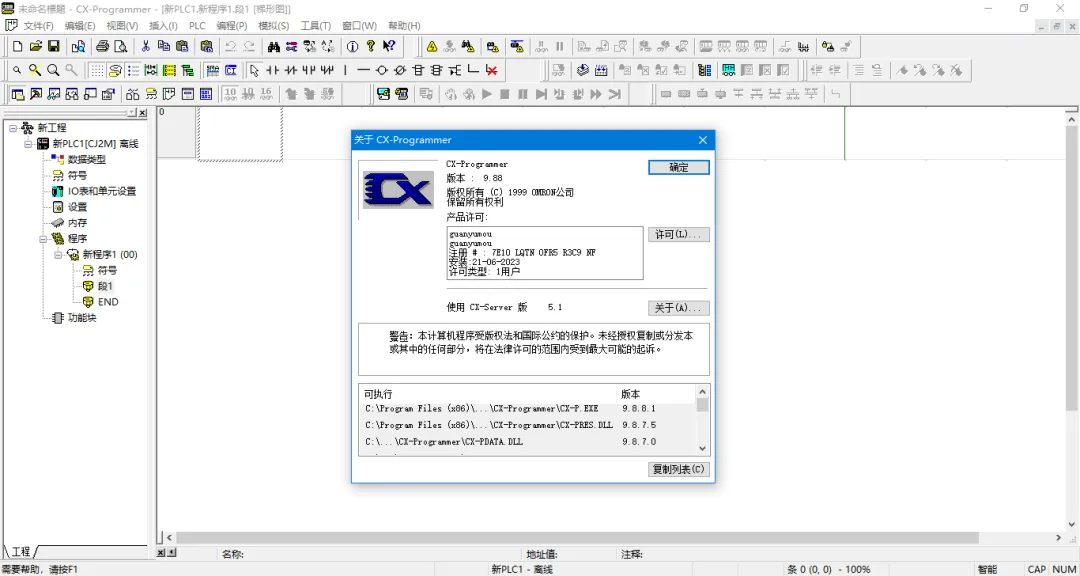Select the arrow selection mode tool
This screenshot has width=1080, height=576.
point(255,70)
